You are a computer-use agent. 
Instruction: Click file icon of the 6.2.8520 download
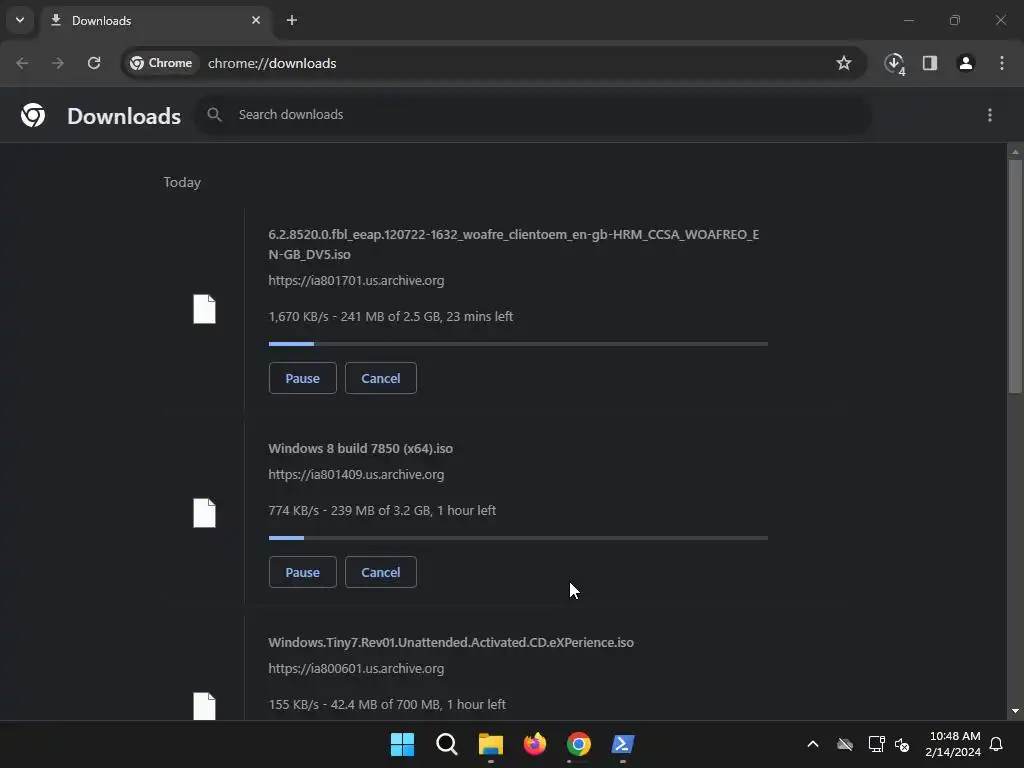[x=204, y=309]
